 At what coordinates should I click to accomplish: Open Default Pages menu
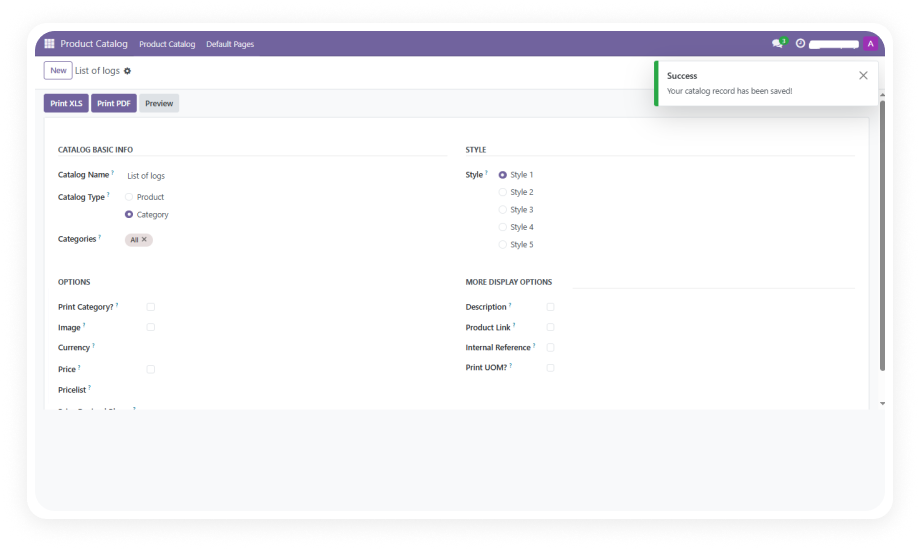[x=230, y=44]
